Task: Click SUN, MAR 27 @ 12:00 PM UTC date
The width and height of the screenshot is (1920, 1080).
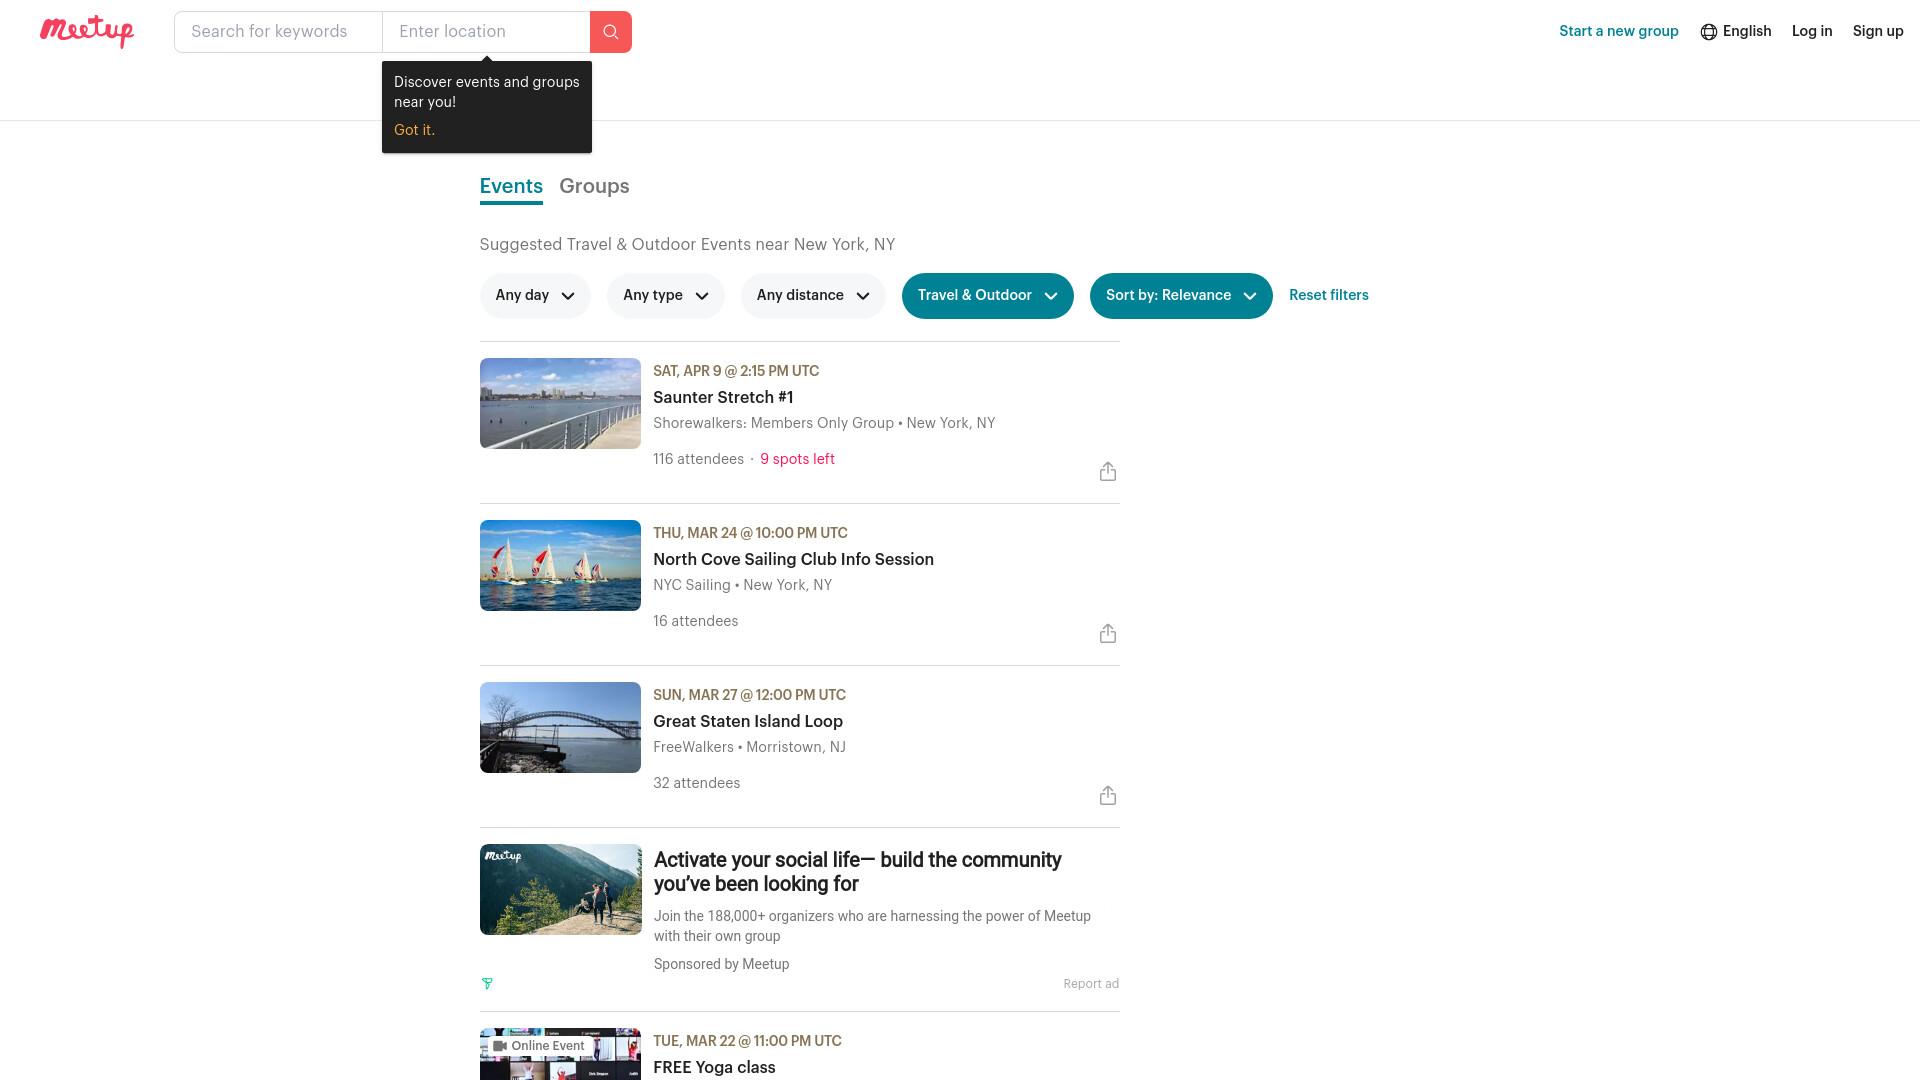Action: 749,695
